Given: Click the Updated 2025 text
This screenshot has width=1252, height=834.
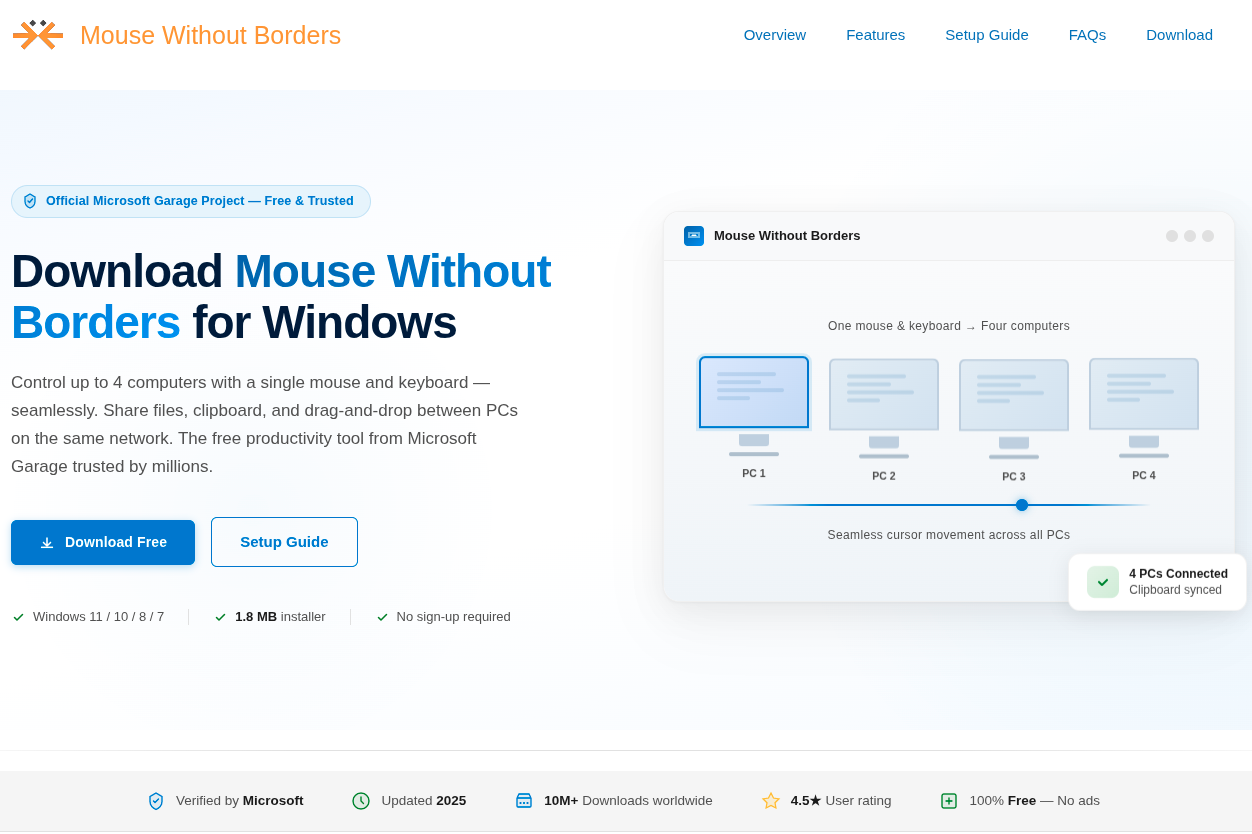Looking at the screenshot, I should point(424,801).
